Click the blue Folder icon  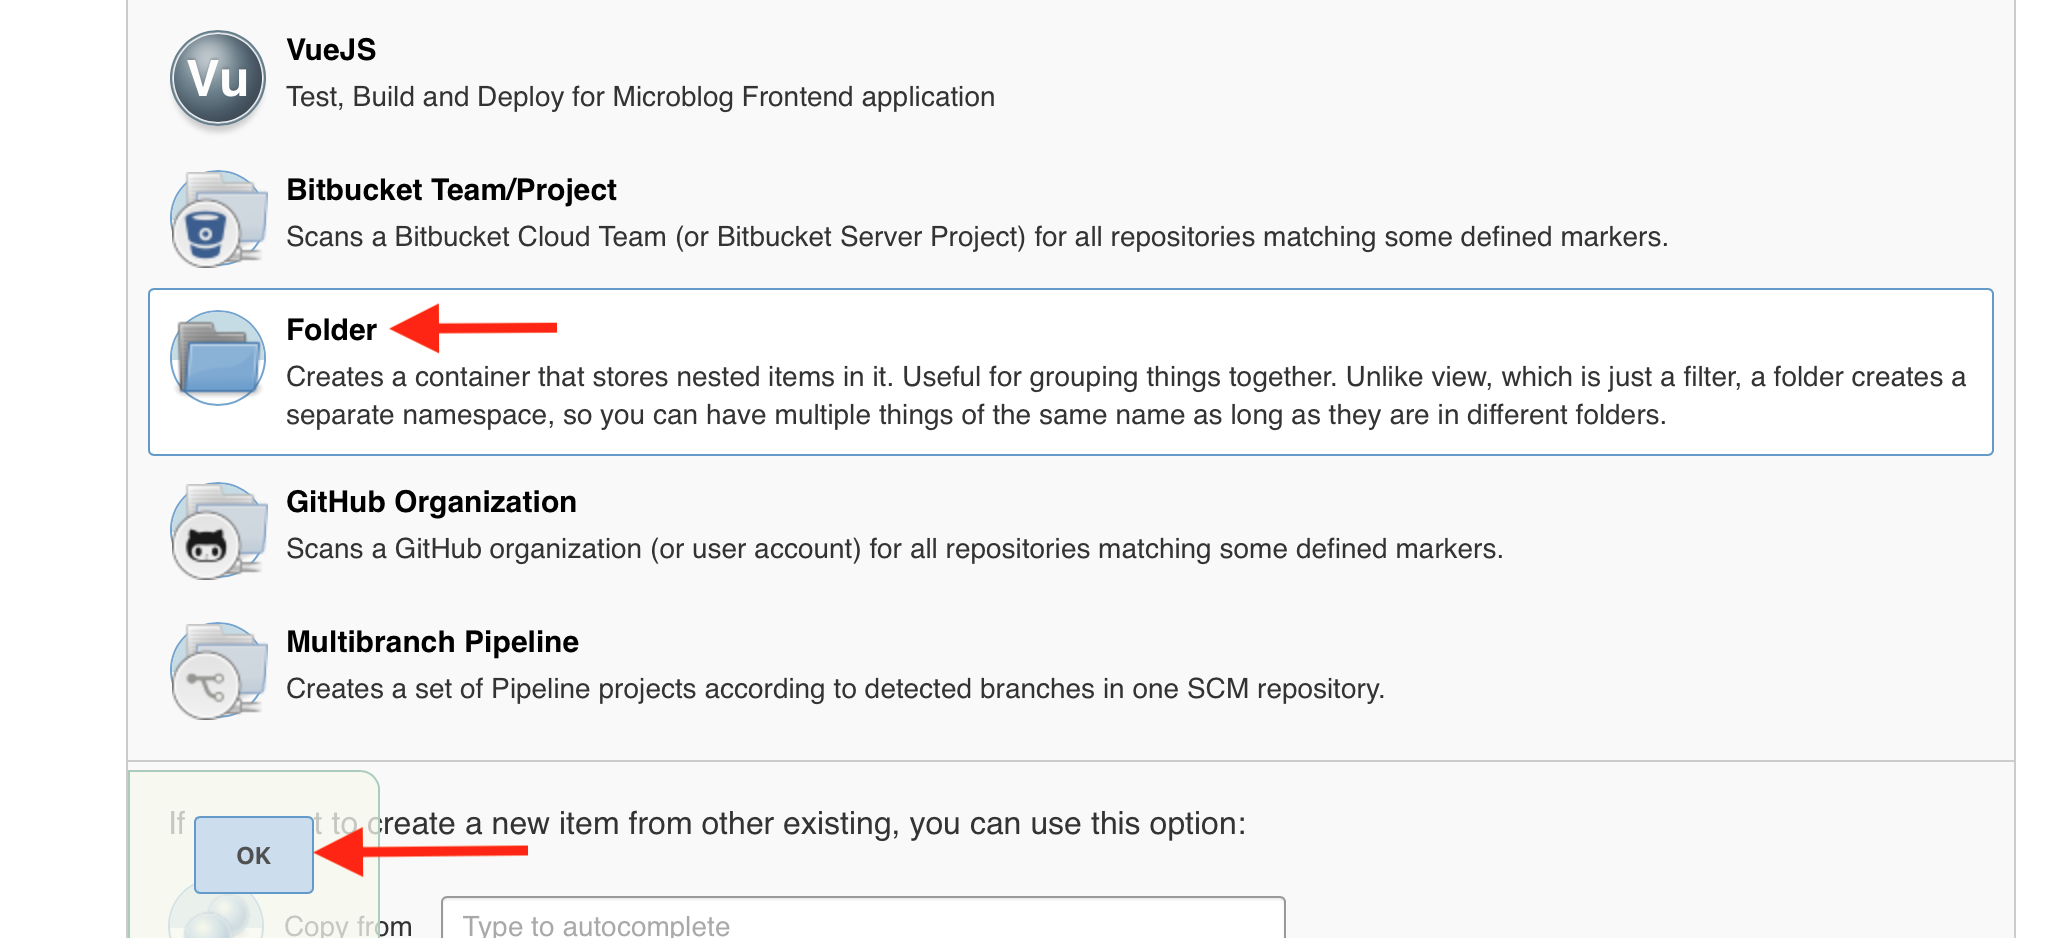pos(218,358)
